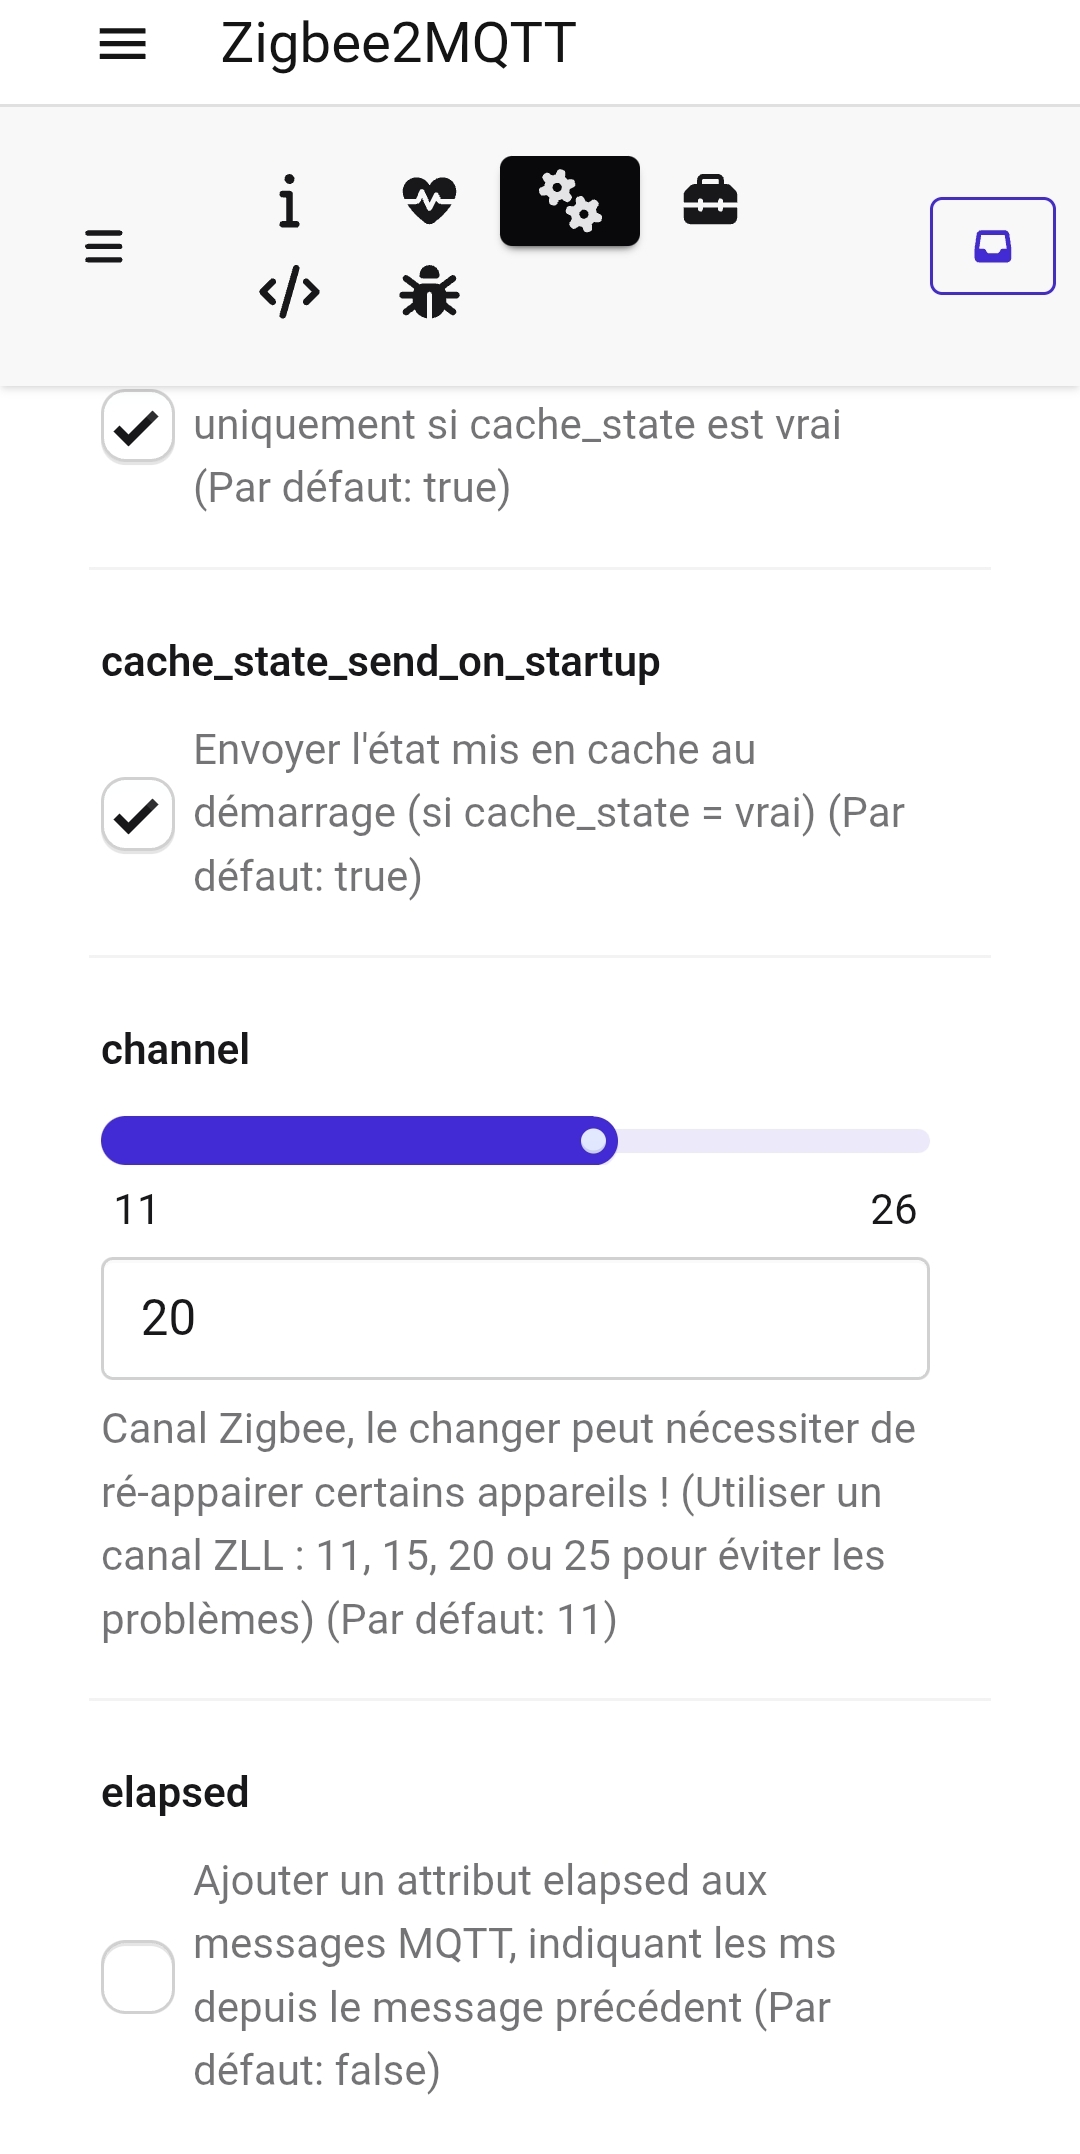This screenshot has height=2154, width=1080.
Task: Focus the channel number input field
Action: [515, 1318]
